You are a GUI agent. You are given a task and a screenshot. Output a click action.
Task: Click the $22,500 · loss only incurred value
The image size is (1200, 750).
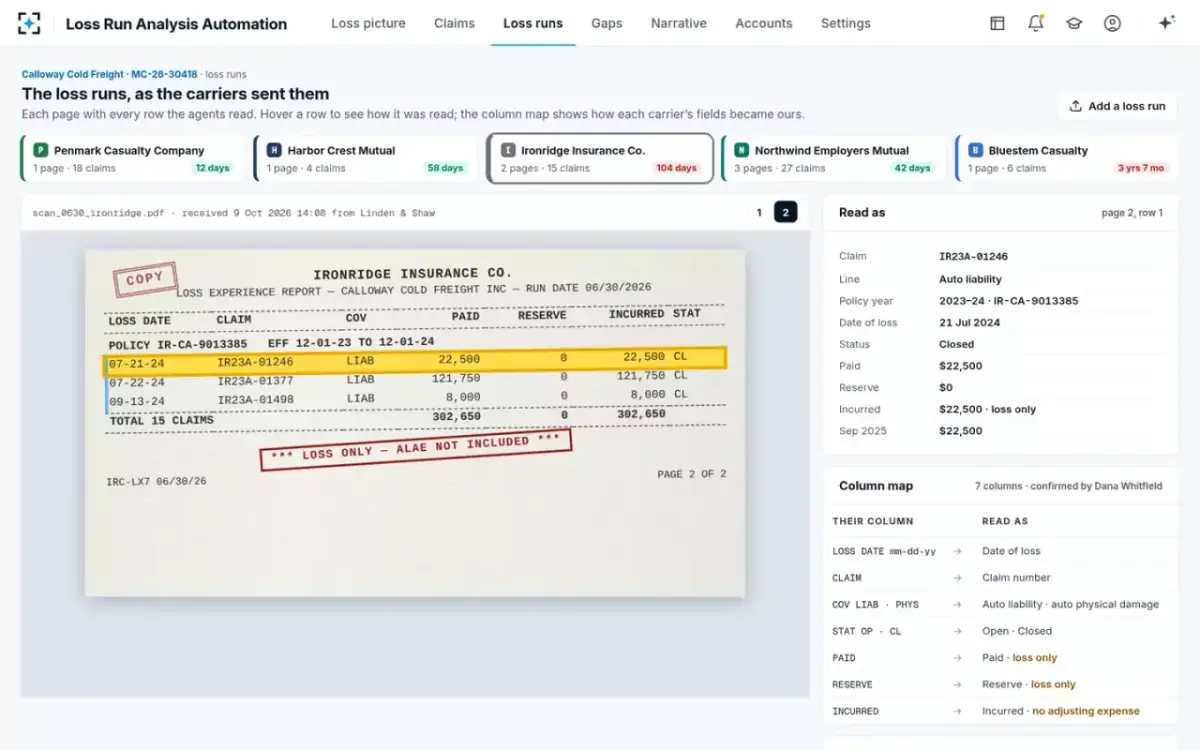(x=988, y=409)
